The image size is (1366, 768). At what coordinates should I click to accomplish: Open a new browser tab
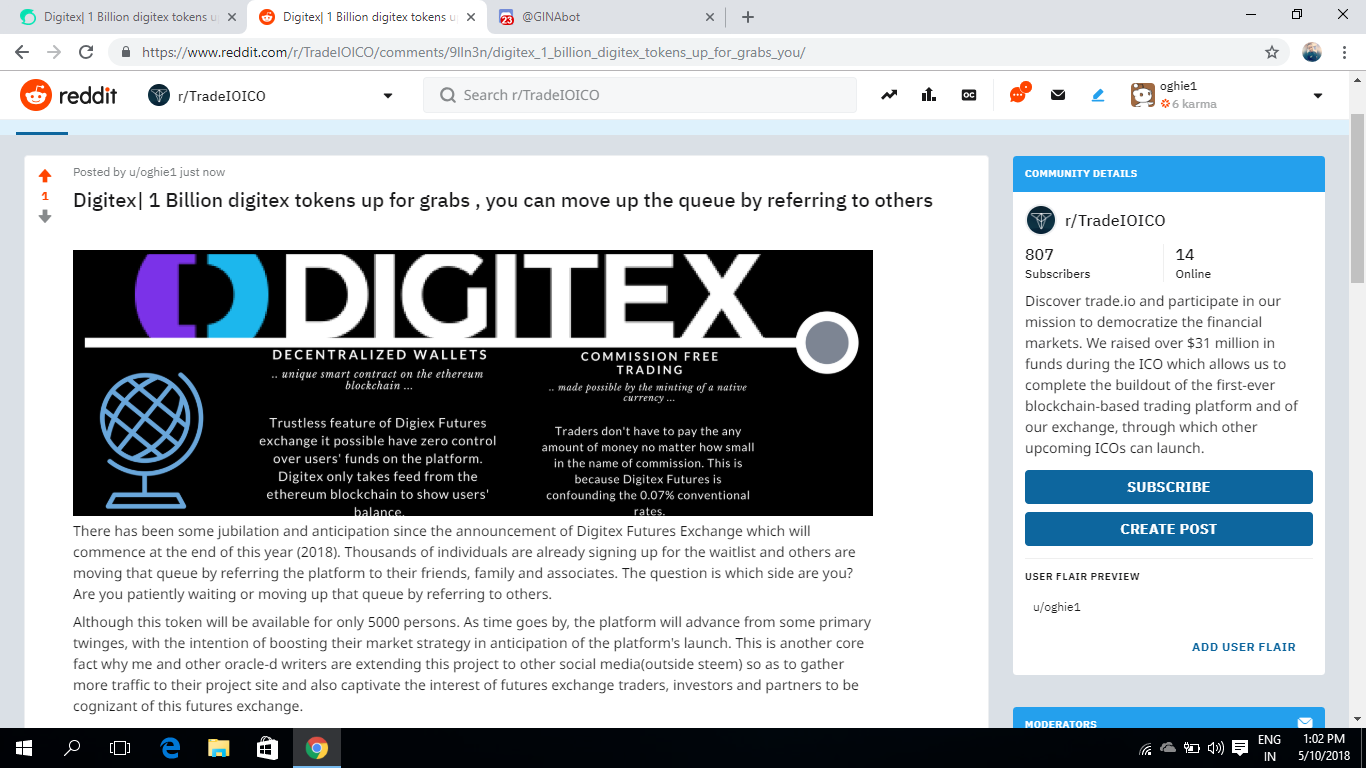pos(748,17)
